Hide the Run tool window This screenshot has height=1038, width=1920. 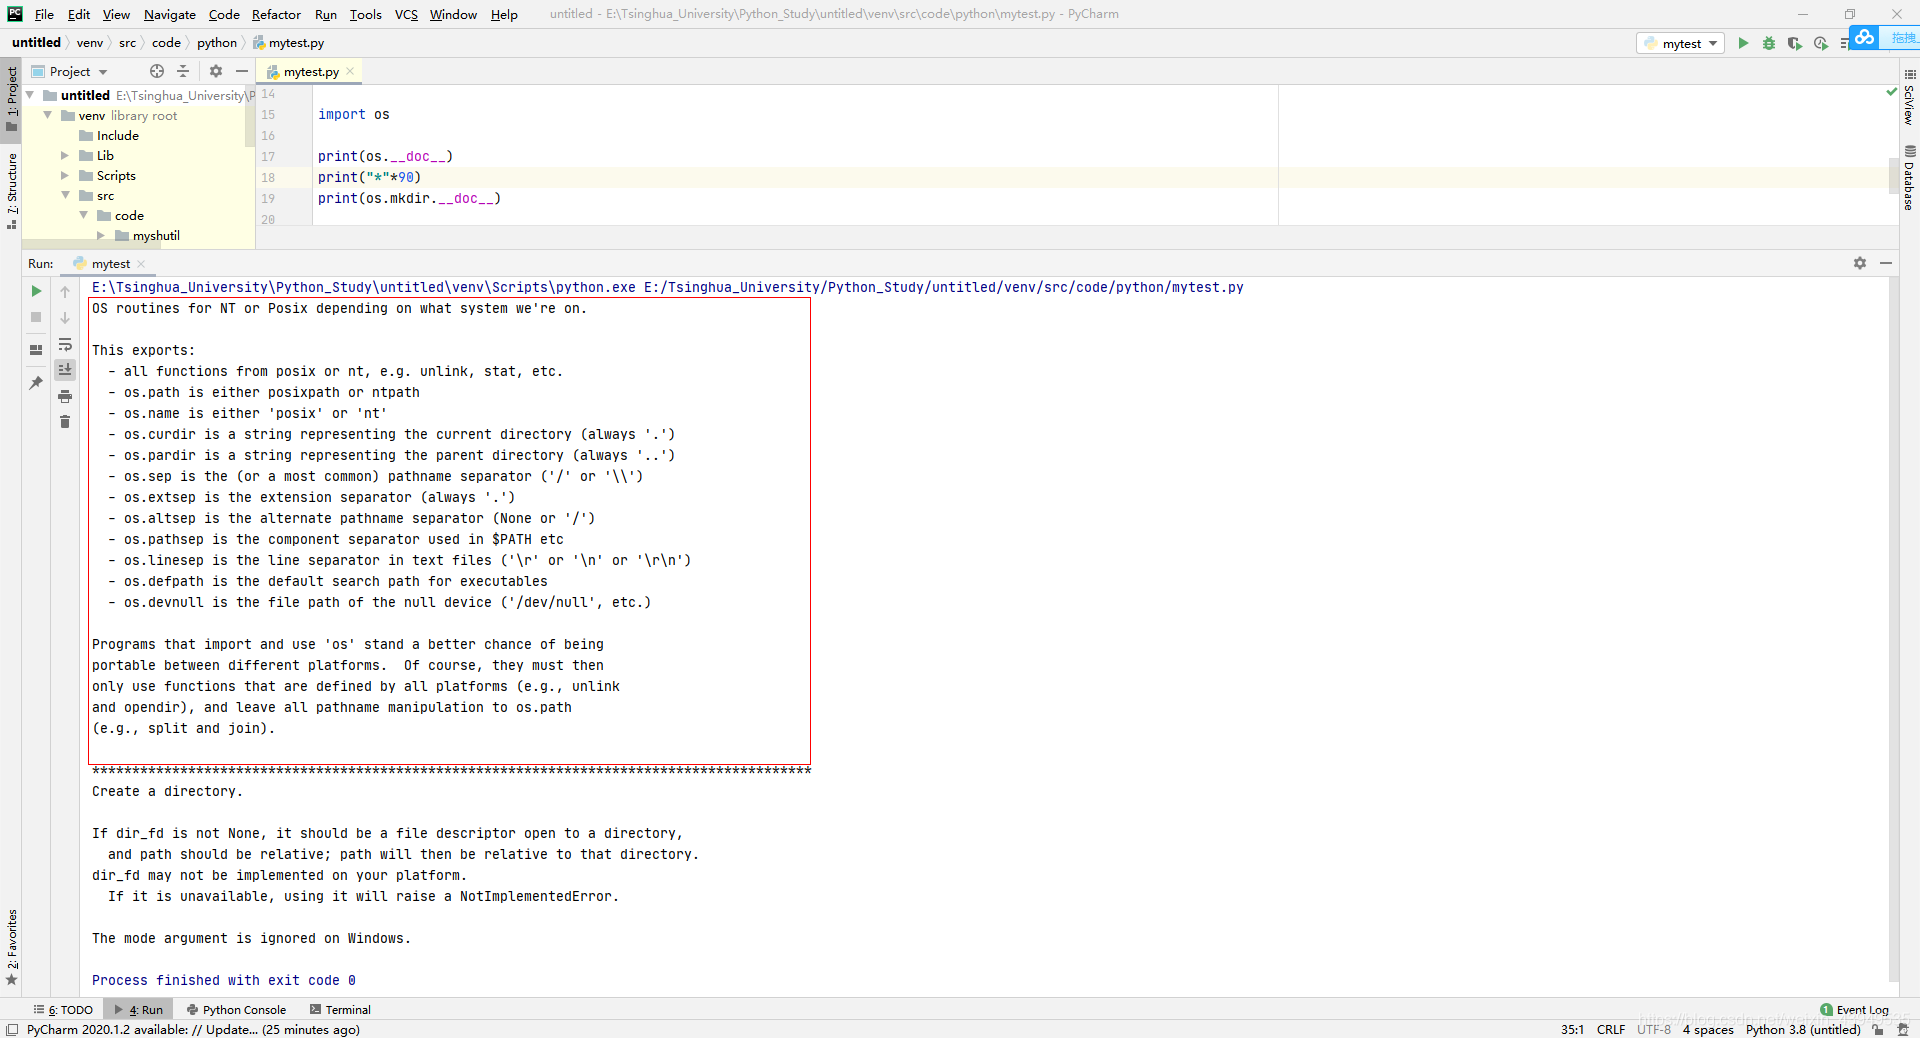[1886, 263]
